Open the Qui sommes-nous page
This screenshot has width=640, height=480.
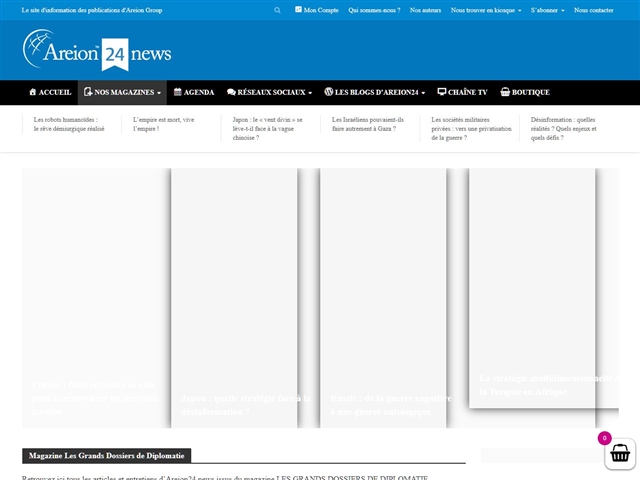374,10
